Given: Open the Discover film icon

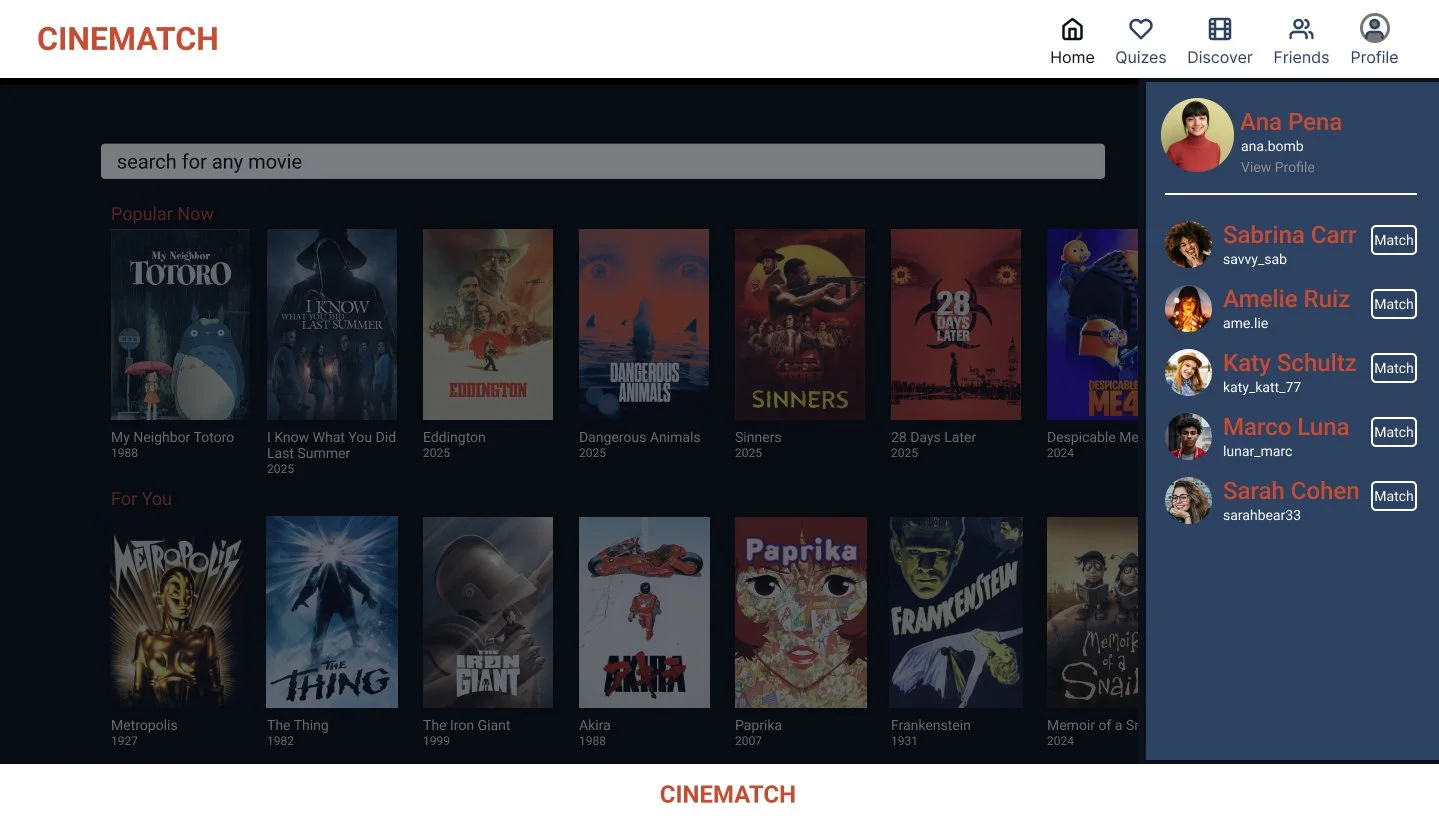Looking at the screenshot, I should (1220, 28).
